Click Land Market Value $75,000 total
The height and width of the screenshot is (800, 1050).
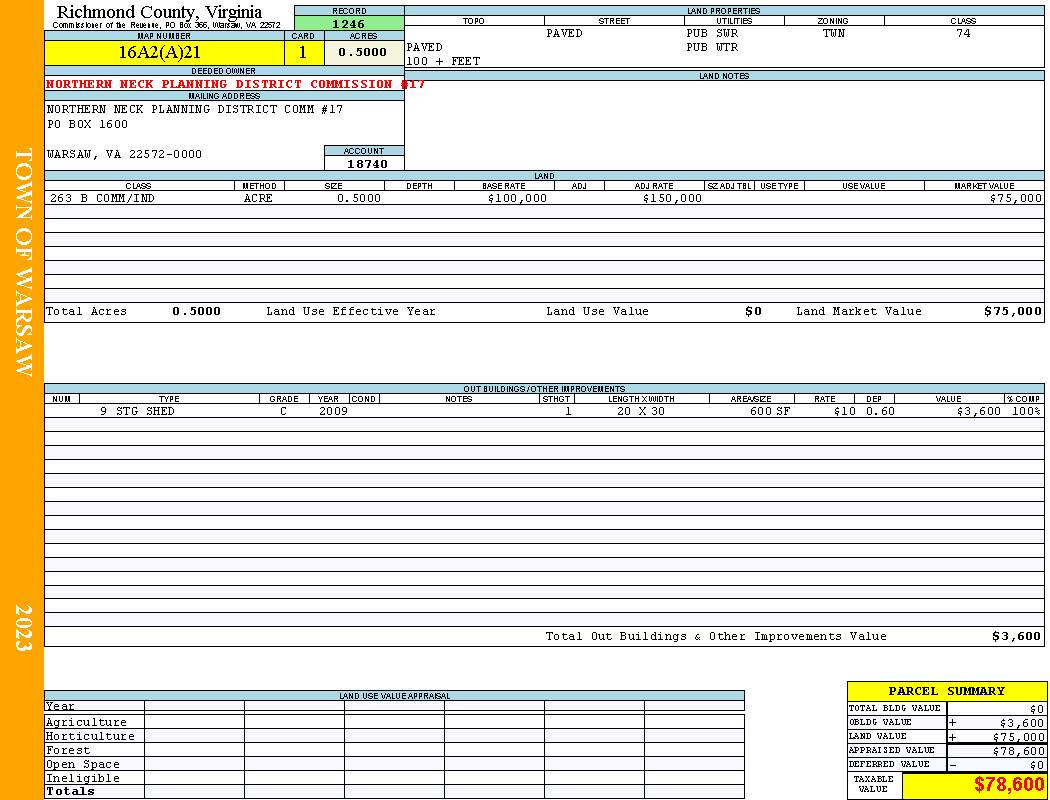(1012, 311)
